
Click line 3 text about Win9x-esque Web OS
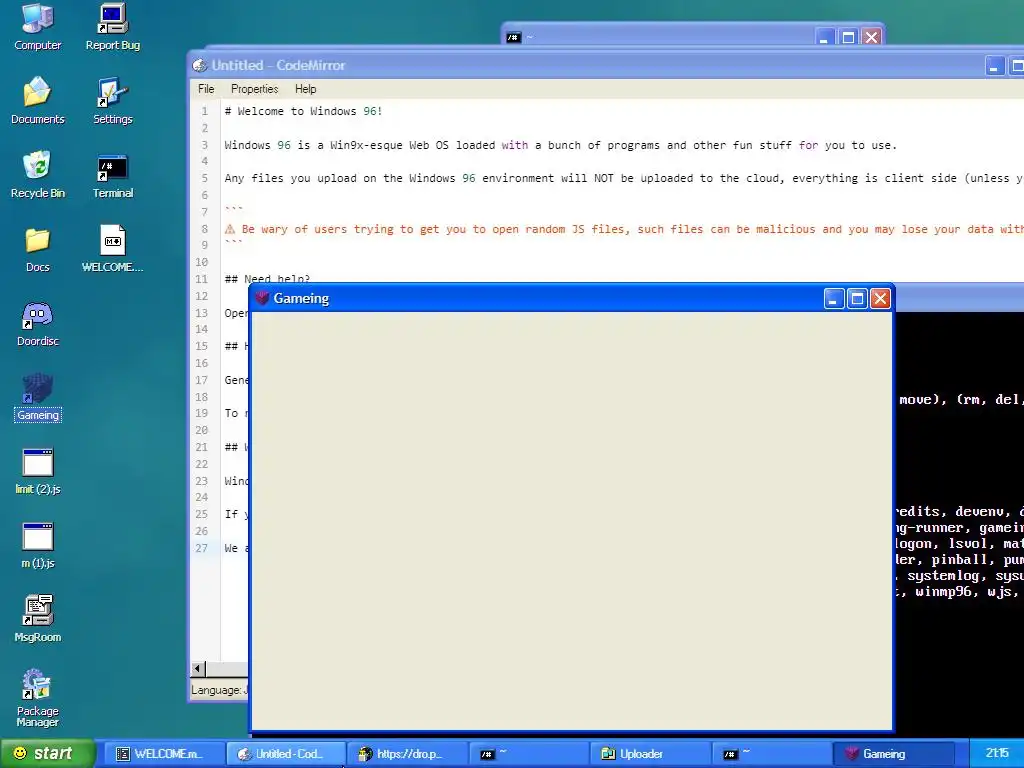coord(560,145)
